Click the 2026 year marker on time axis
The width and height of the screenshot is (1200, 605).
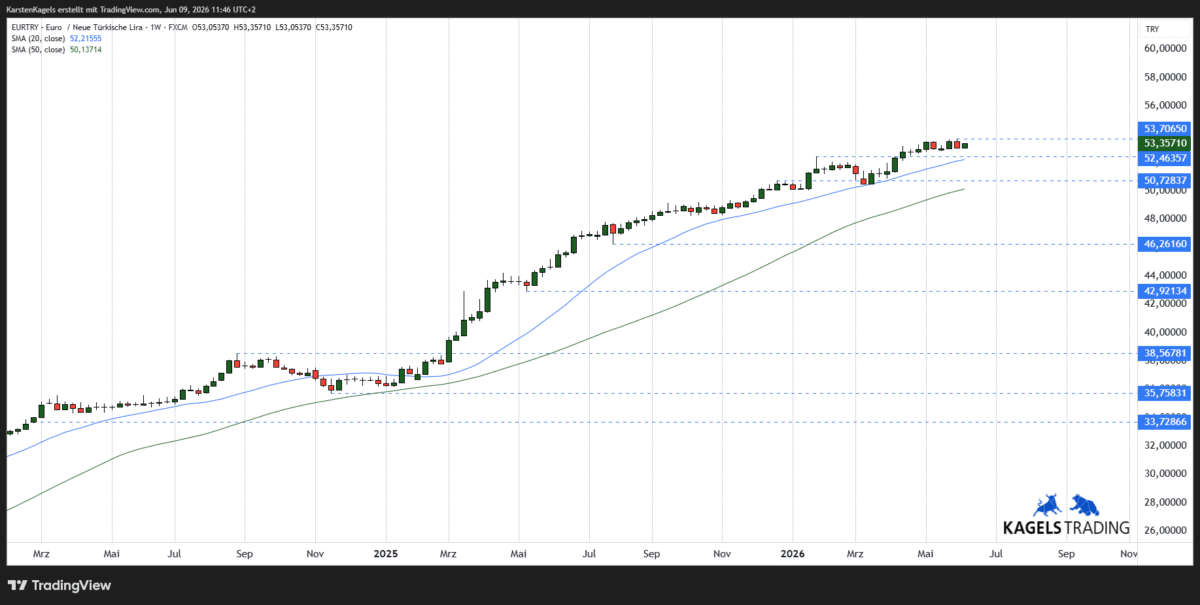[792, 552]
